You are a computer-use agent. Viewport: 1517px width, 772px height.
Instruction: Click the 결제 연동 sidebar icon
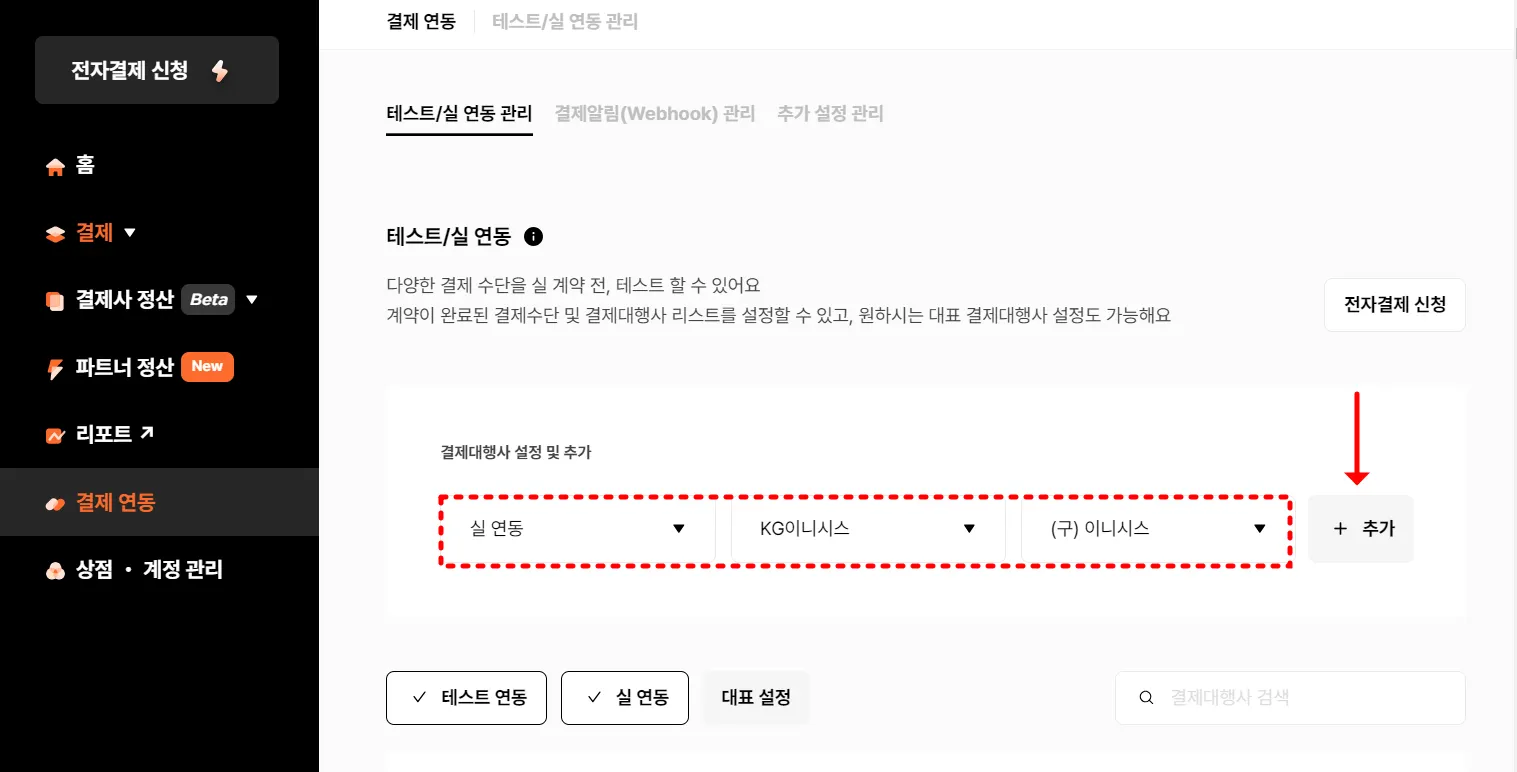tap(55, 503)
